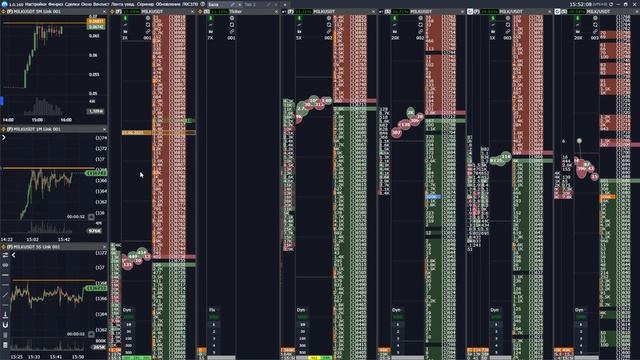Add a new workspace tab with plus
This screenshot has width=640, height=360.
tap(285, 4)
